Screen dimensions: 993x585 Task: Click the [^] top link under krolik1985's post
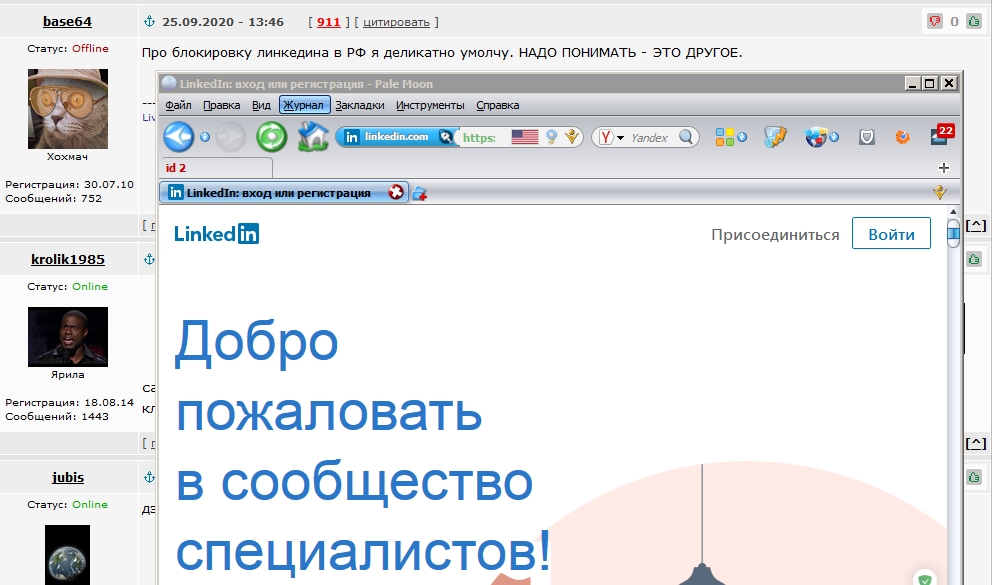click(976, 443)
